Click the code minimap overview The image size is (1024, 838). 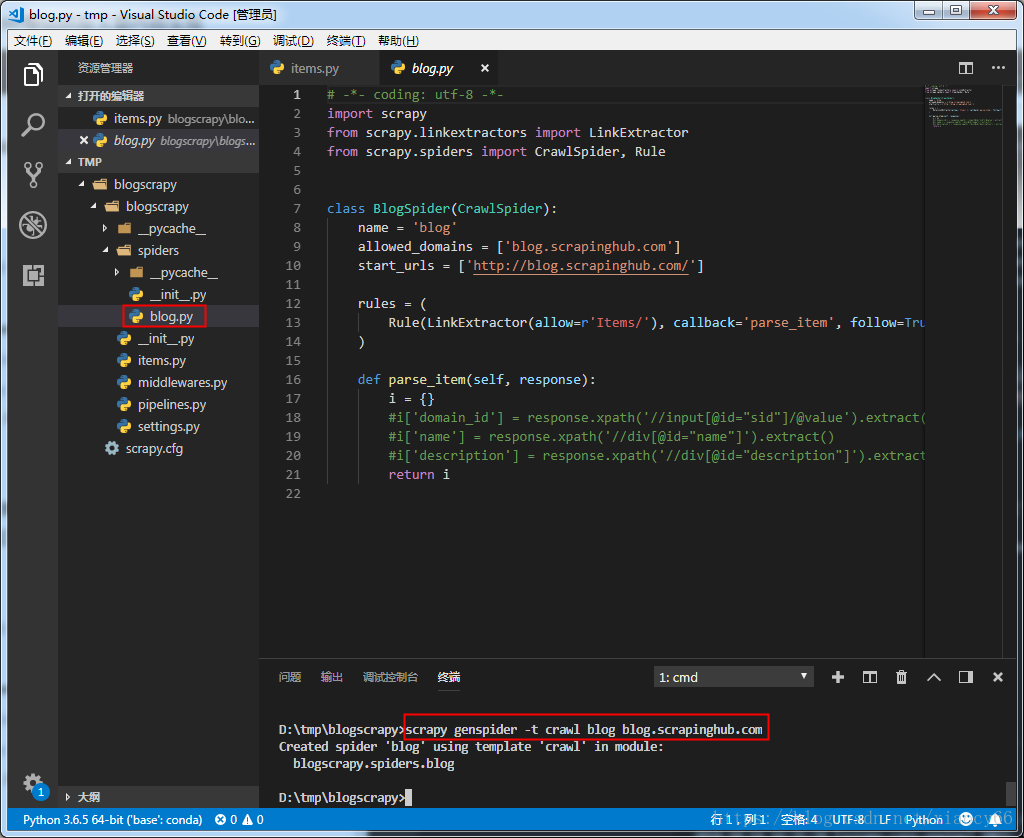963,106
